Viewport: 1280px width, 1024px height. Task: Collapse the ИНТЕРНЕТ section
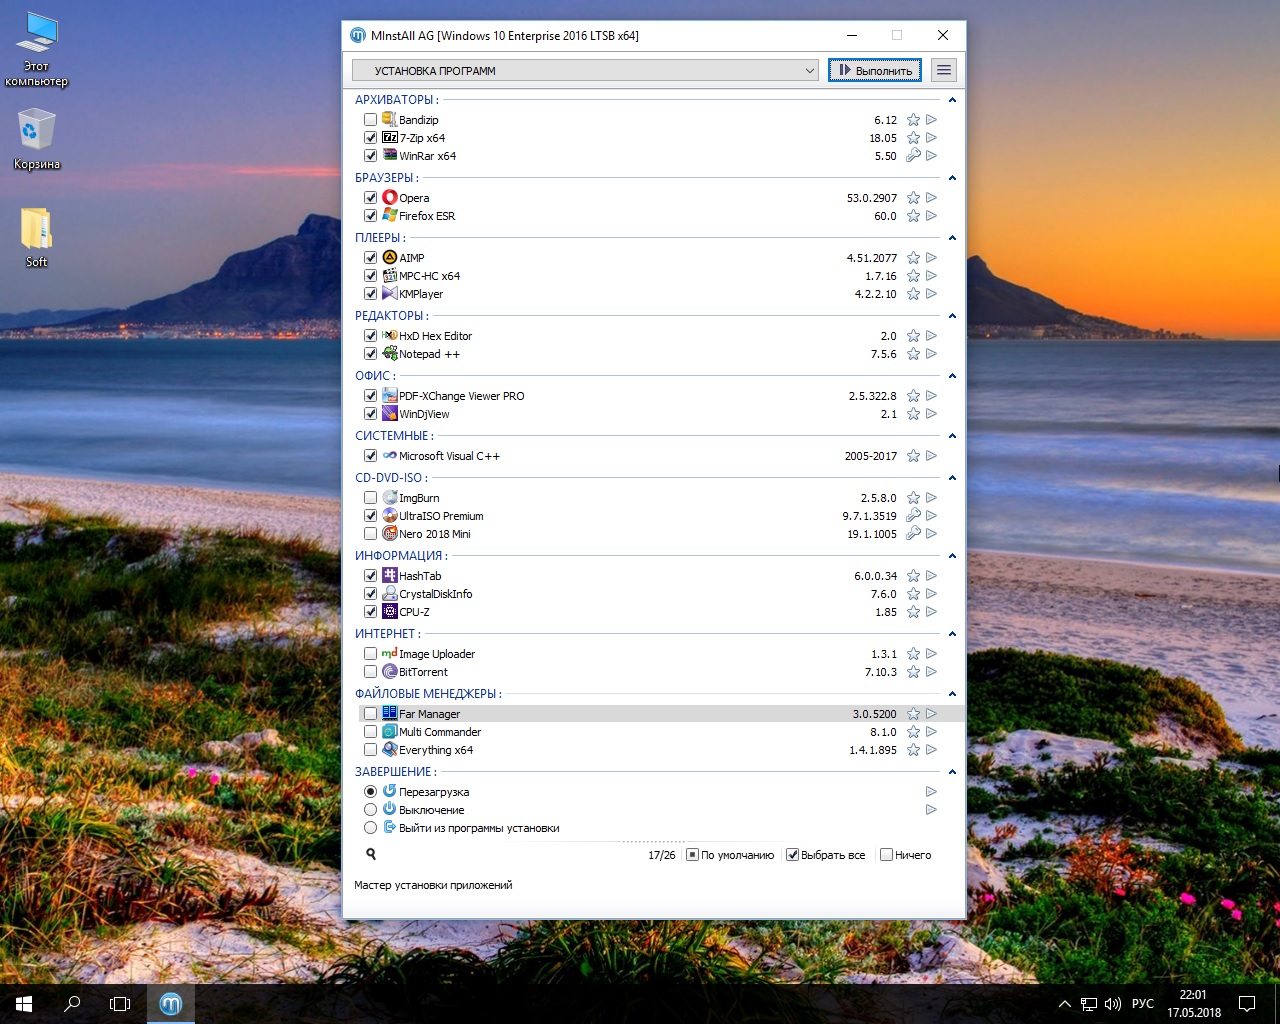click(x=952, y=634)
